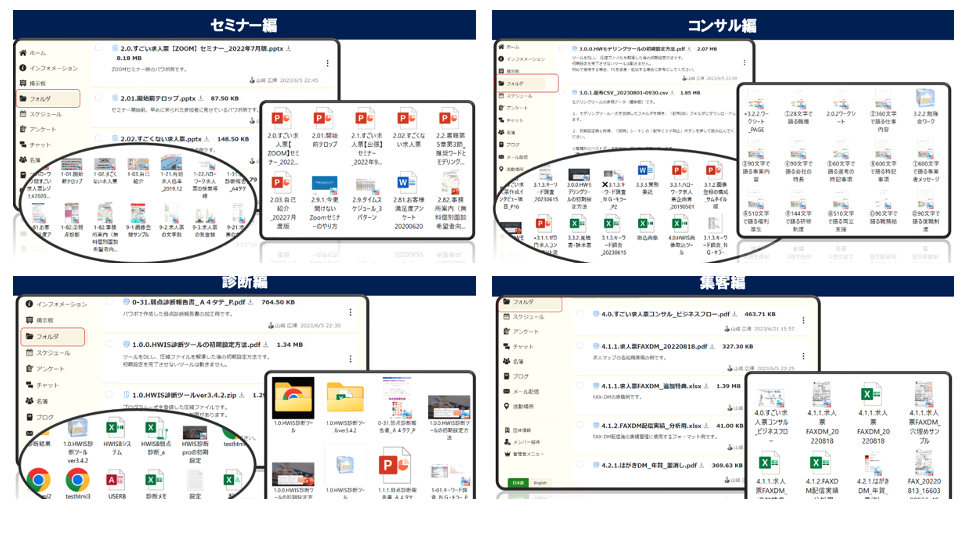Open Excel file icon 3.3.2.見積書・請求書
This screenshot has height=539, width=969.
(x=578, y=224)
